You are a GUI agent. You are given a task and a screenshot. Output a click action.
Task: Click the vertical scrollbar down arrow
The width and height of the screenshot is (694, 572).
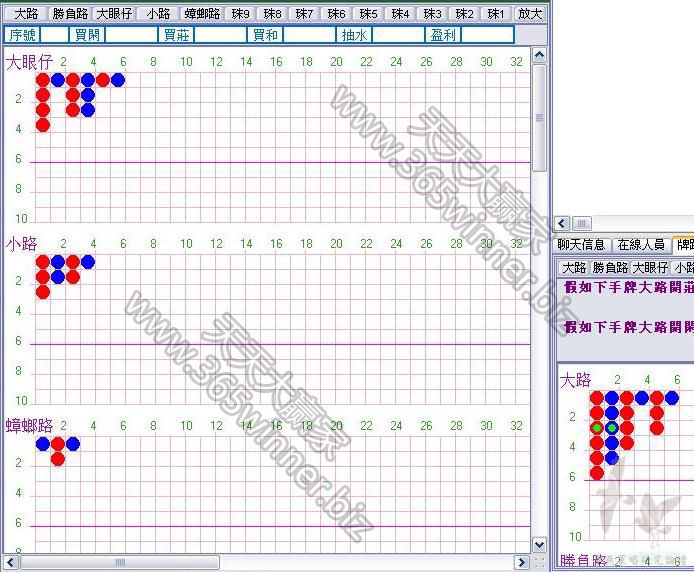click(539, 545)
